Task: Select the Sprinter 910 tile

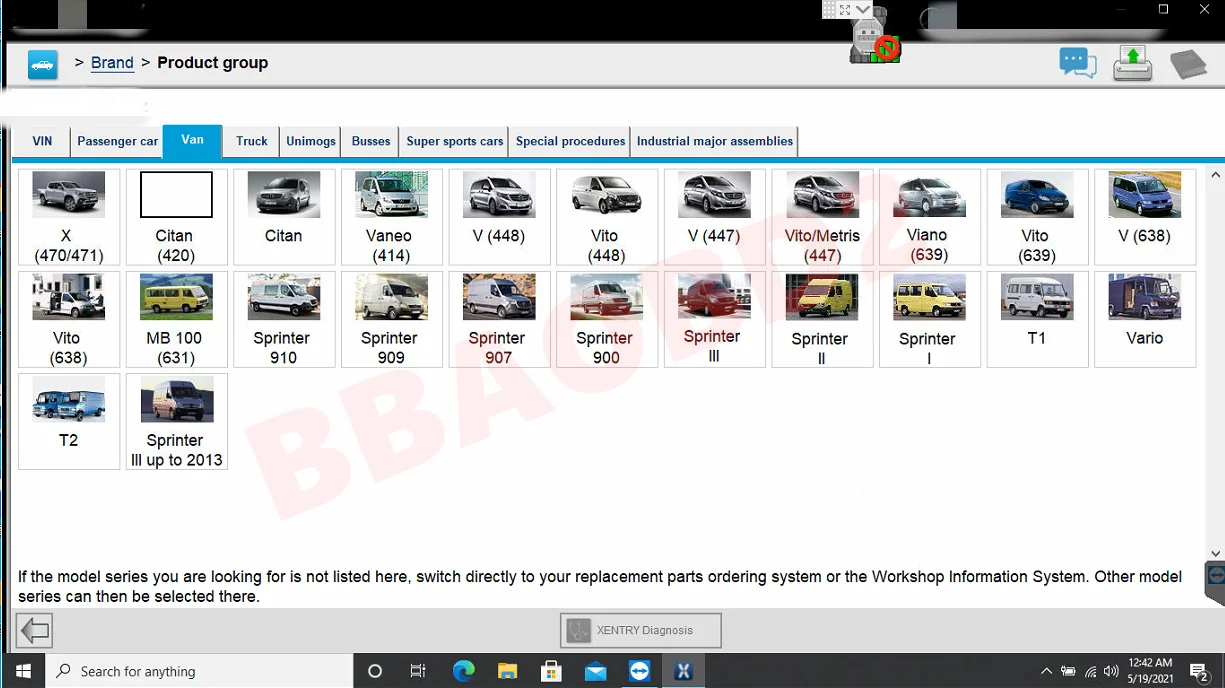Action: [284, 319]
